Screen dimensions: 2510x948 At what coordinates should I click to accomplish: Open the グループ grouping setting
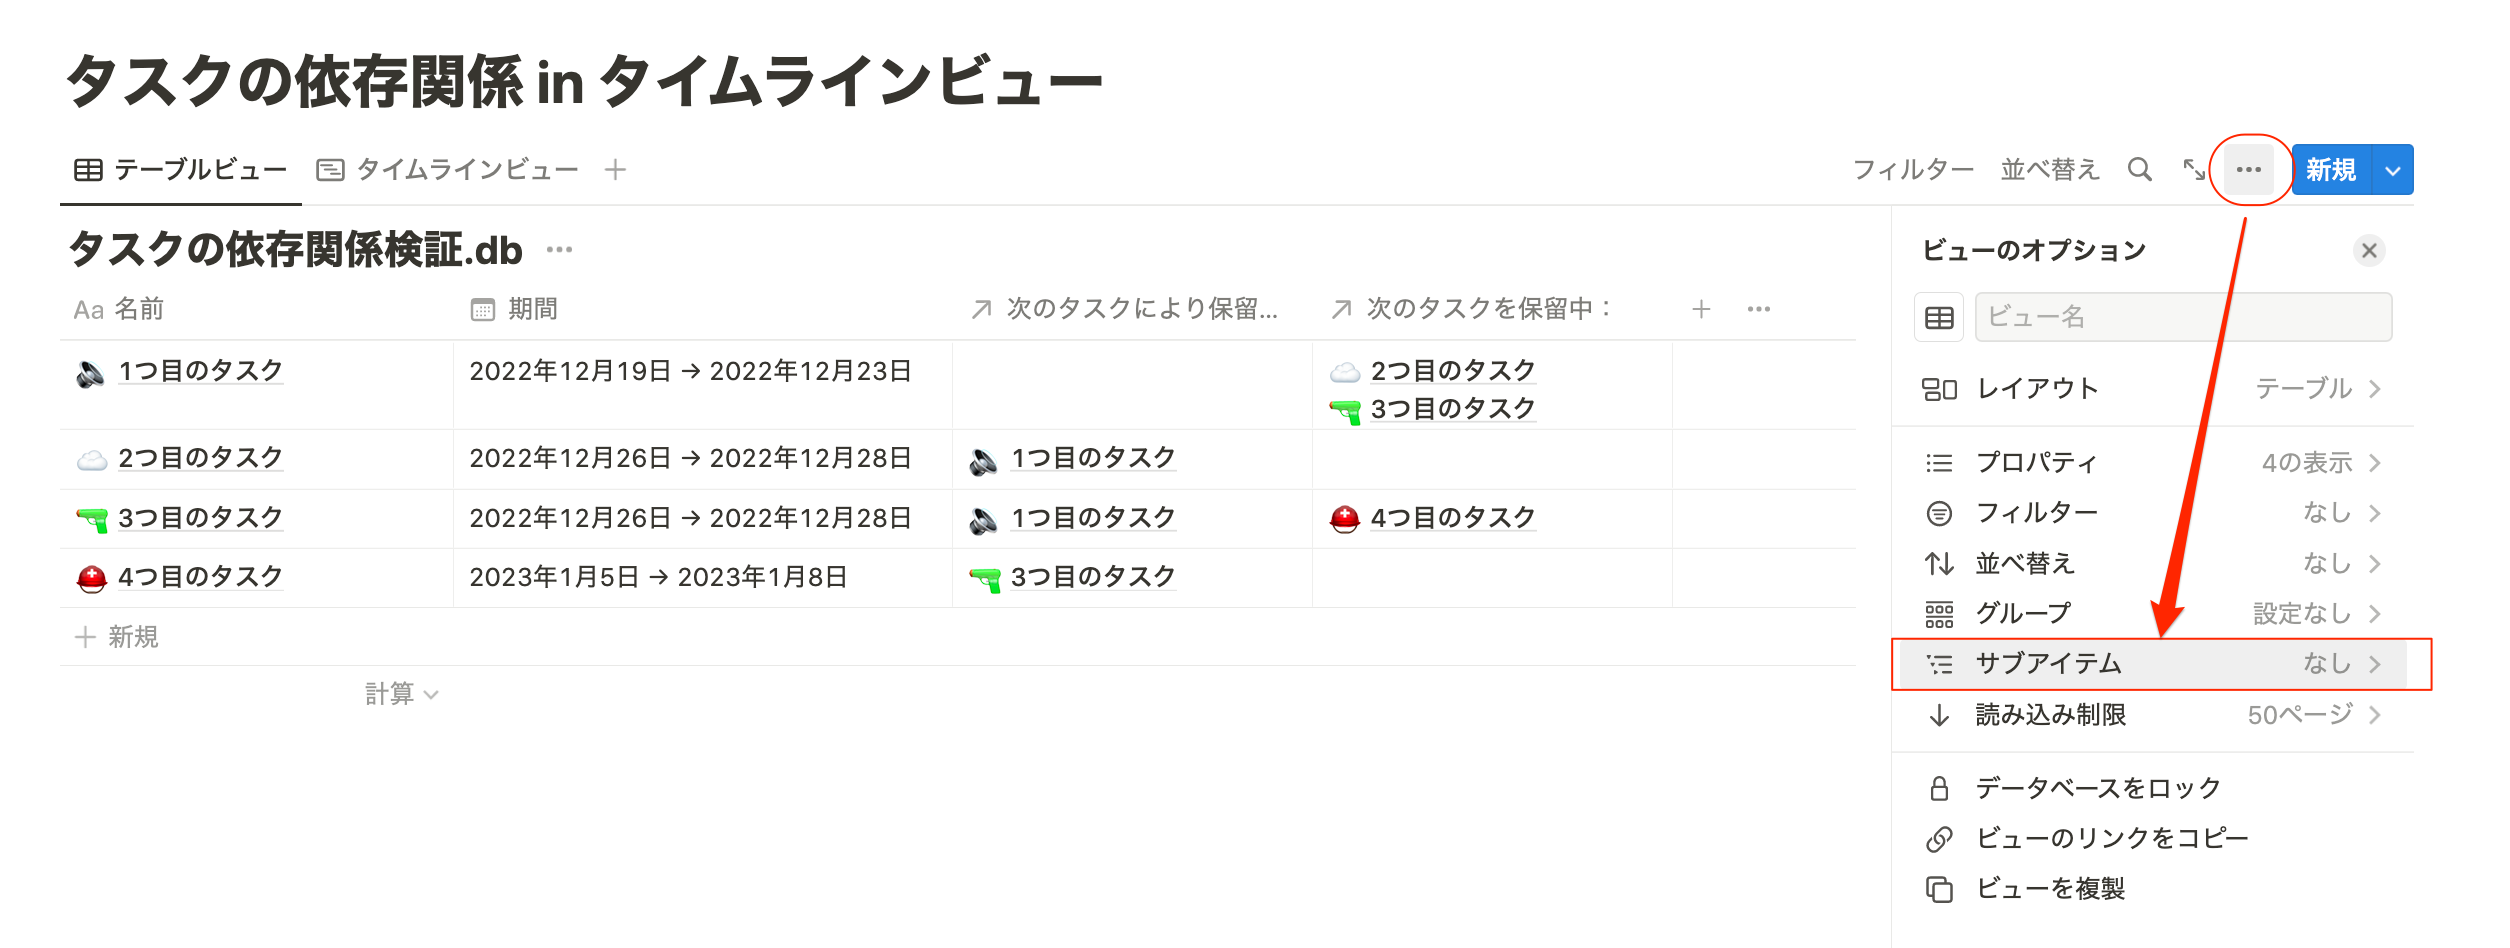click(x=2150, y=614)
